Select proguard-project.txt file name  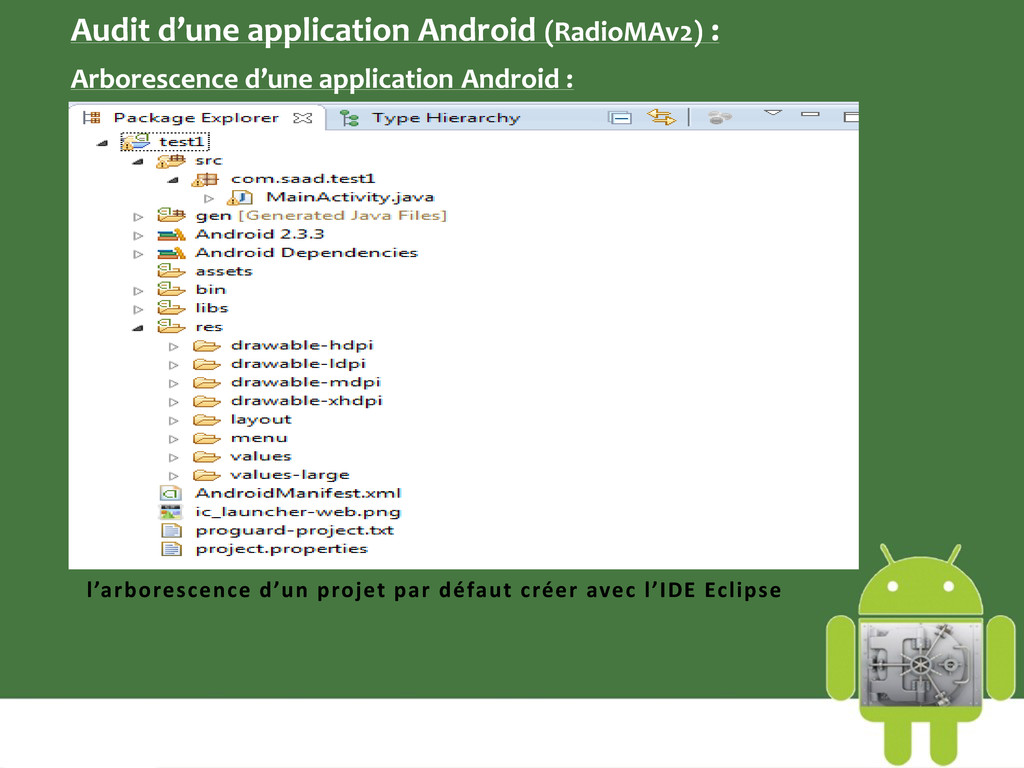295,530
